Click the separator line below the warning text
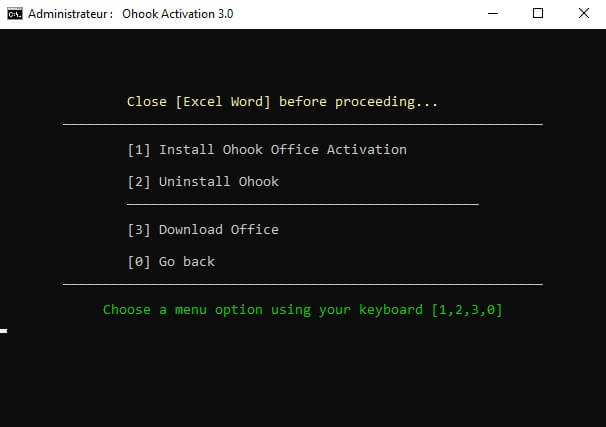The height and width of the screenshot is (427, 606). 303,124
